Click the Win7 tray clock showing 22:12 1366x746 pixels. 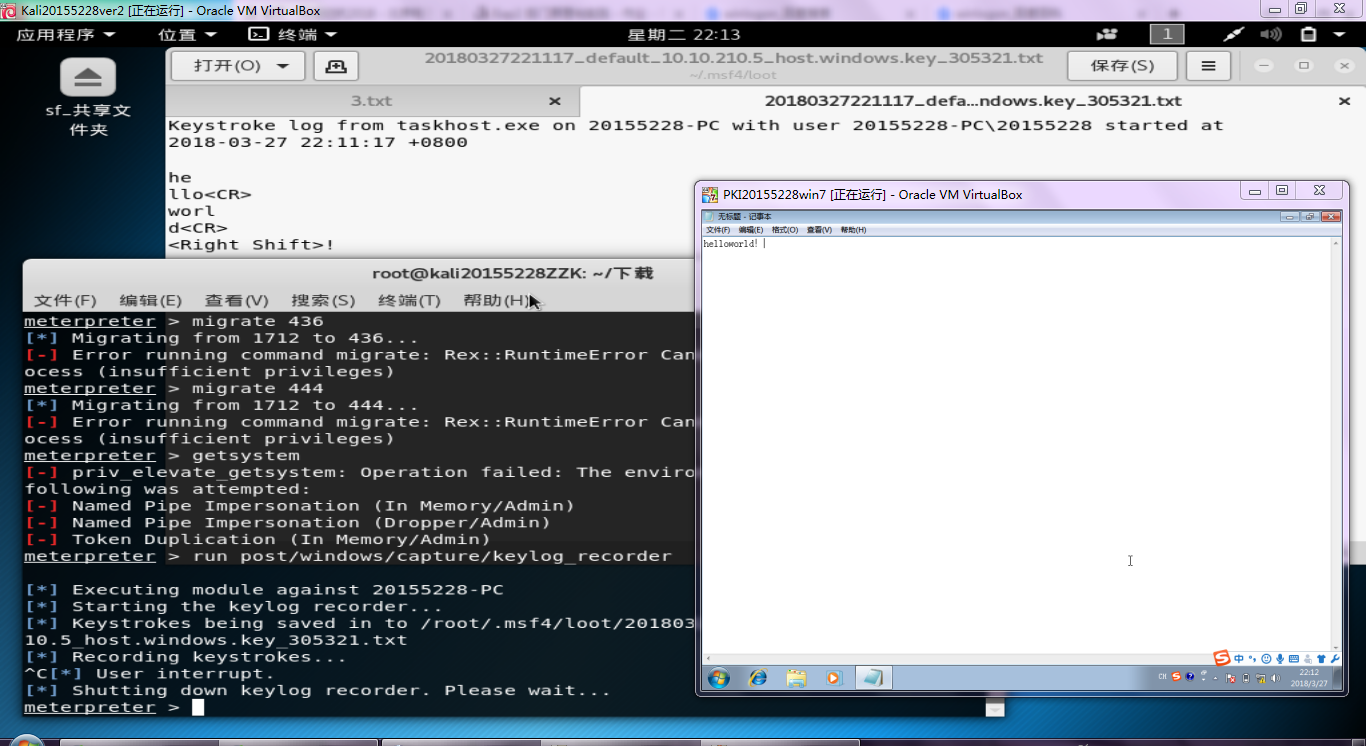click(1310, 678)
